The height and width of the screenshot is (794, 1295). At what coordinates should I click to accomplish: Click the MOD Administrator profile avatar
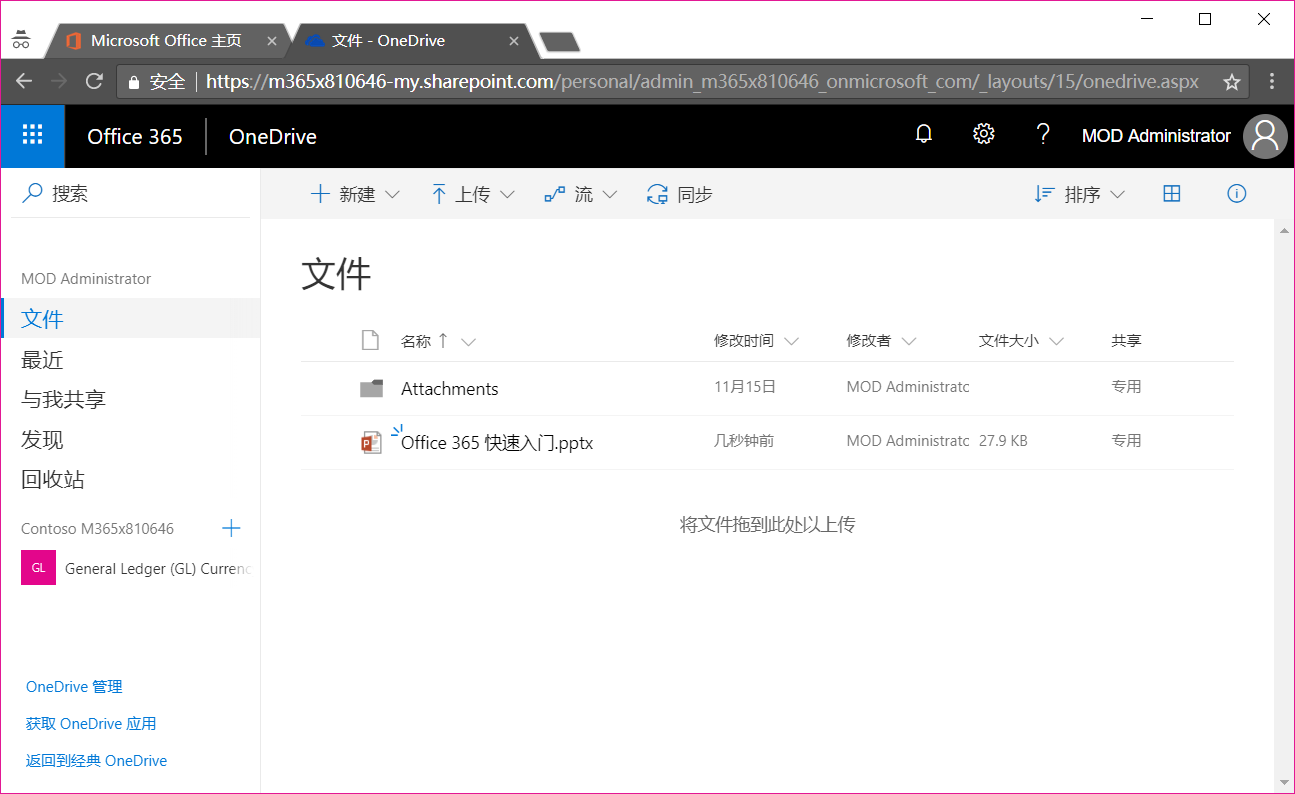(1265, 135)
